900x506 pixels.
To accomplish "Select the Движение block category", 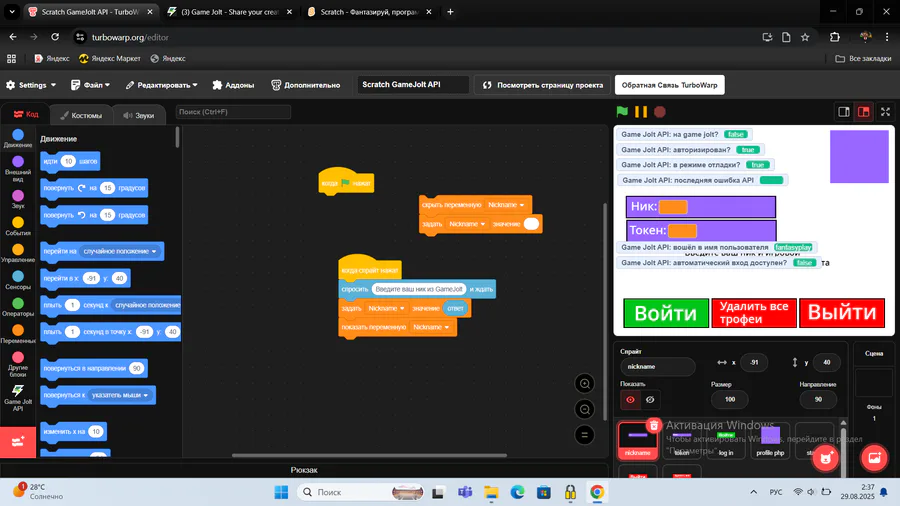I will coord(18,138).
